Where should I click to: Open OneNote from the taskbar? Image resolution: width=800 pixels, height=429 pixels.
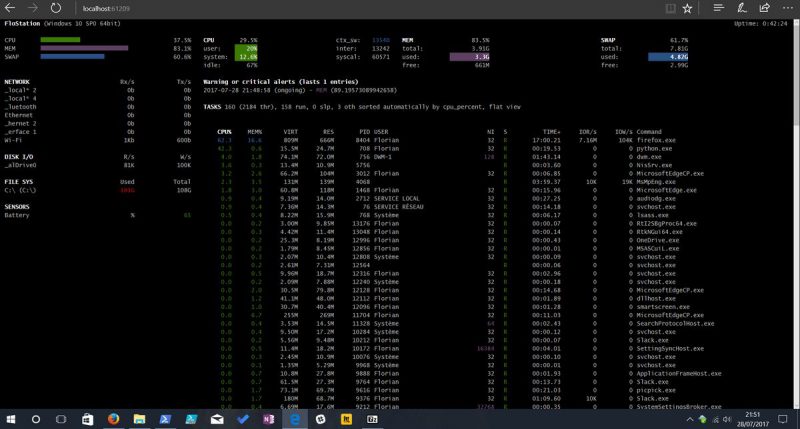pyautogui.click(x=269, y=419)
